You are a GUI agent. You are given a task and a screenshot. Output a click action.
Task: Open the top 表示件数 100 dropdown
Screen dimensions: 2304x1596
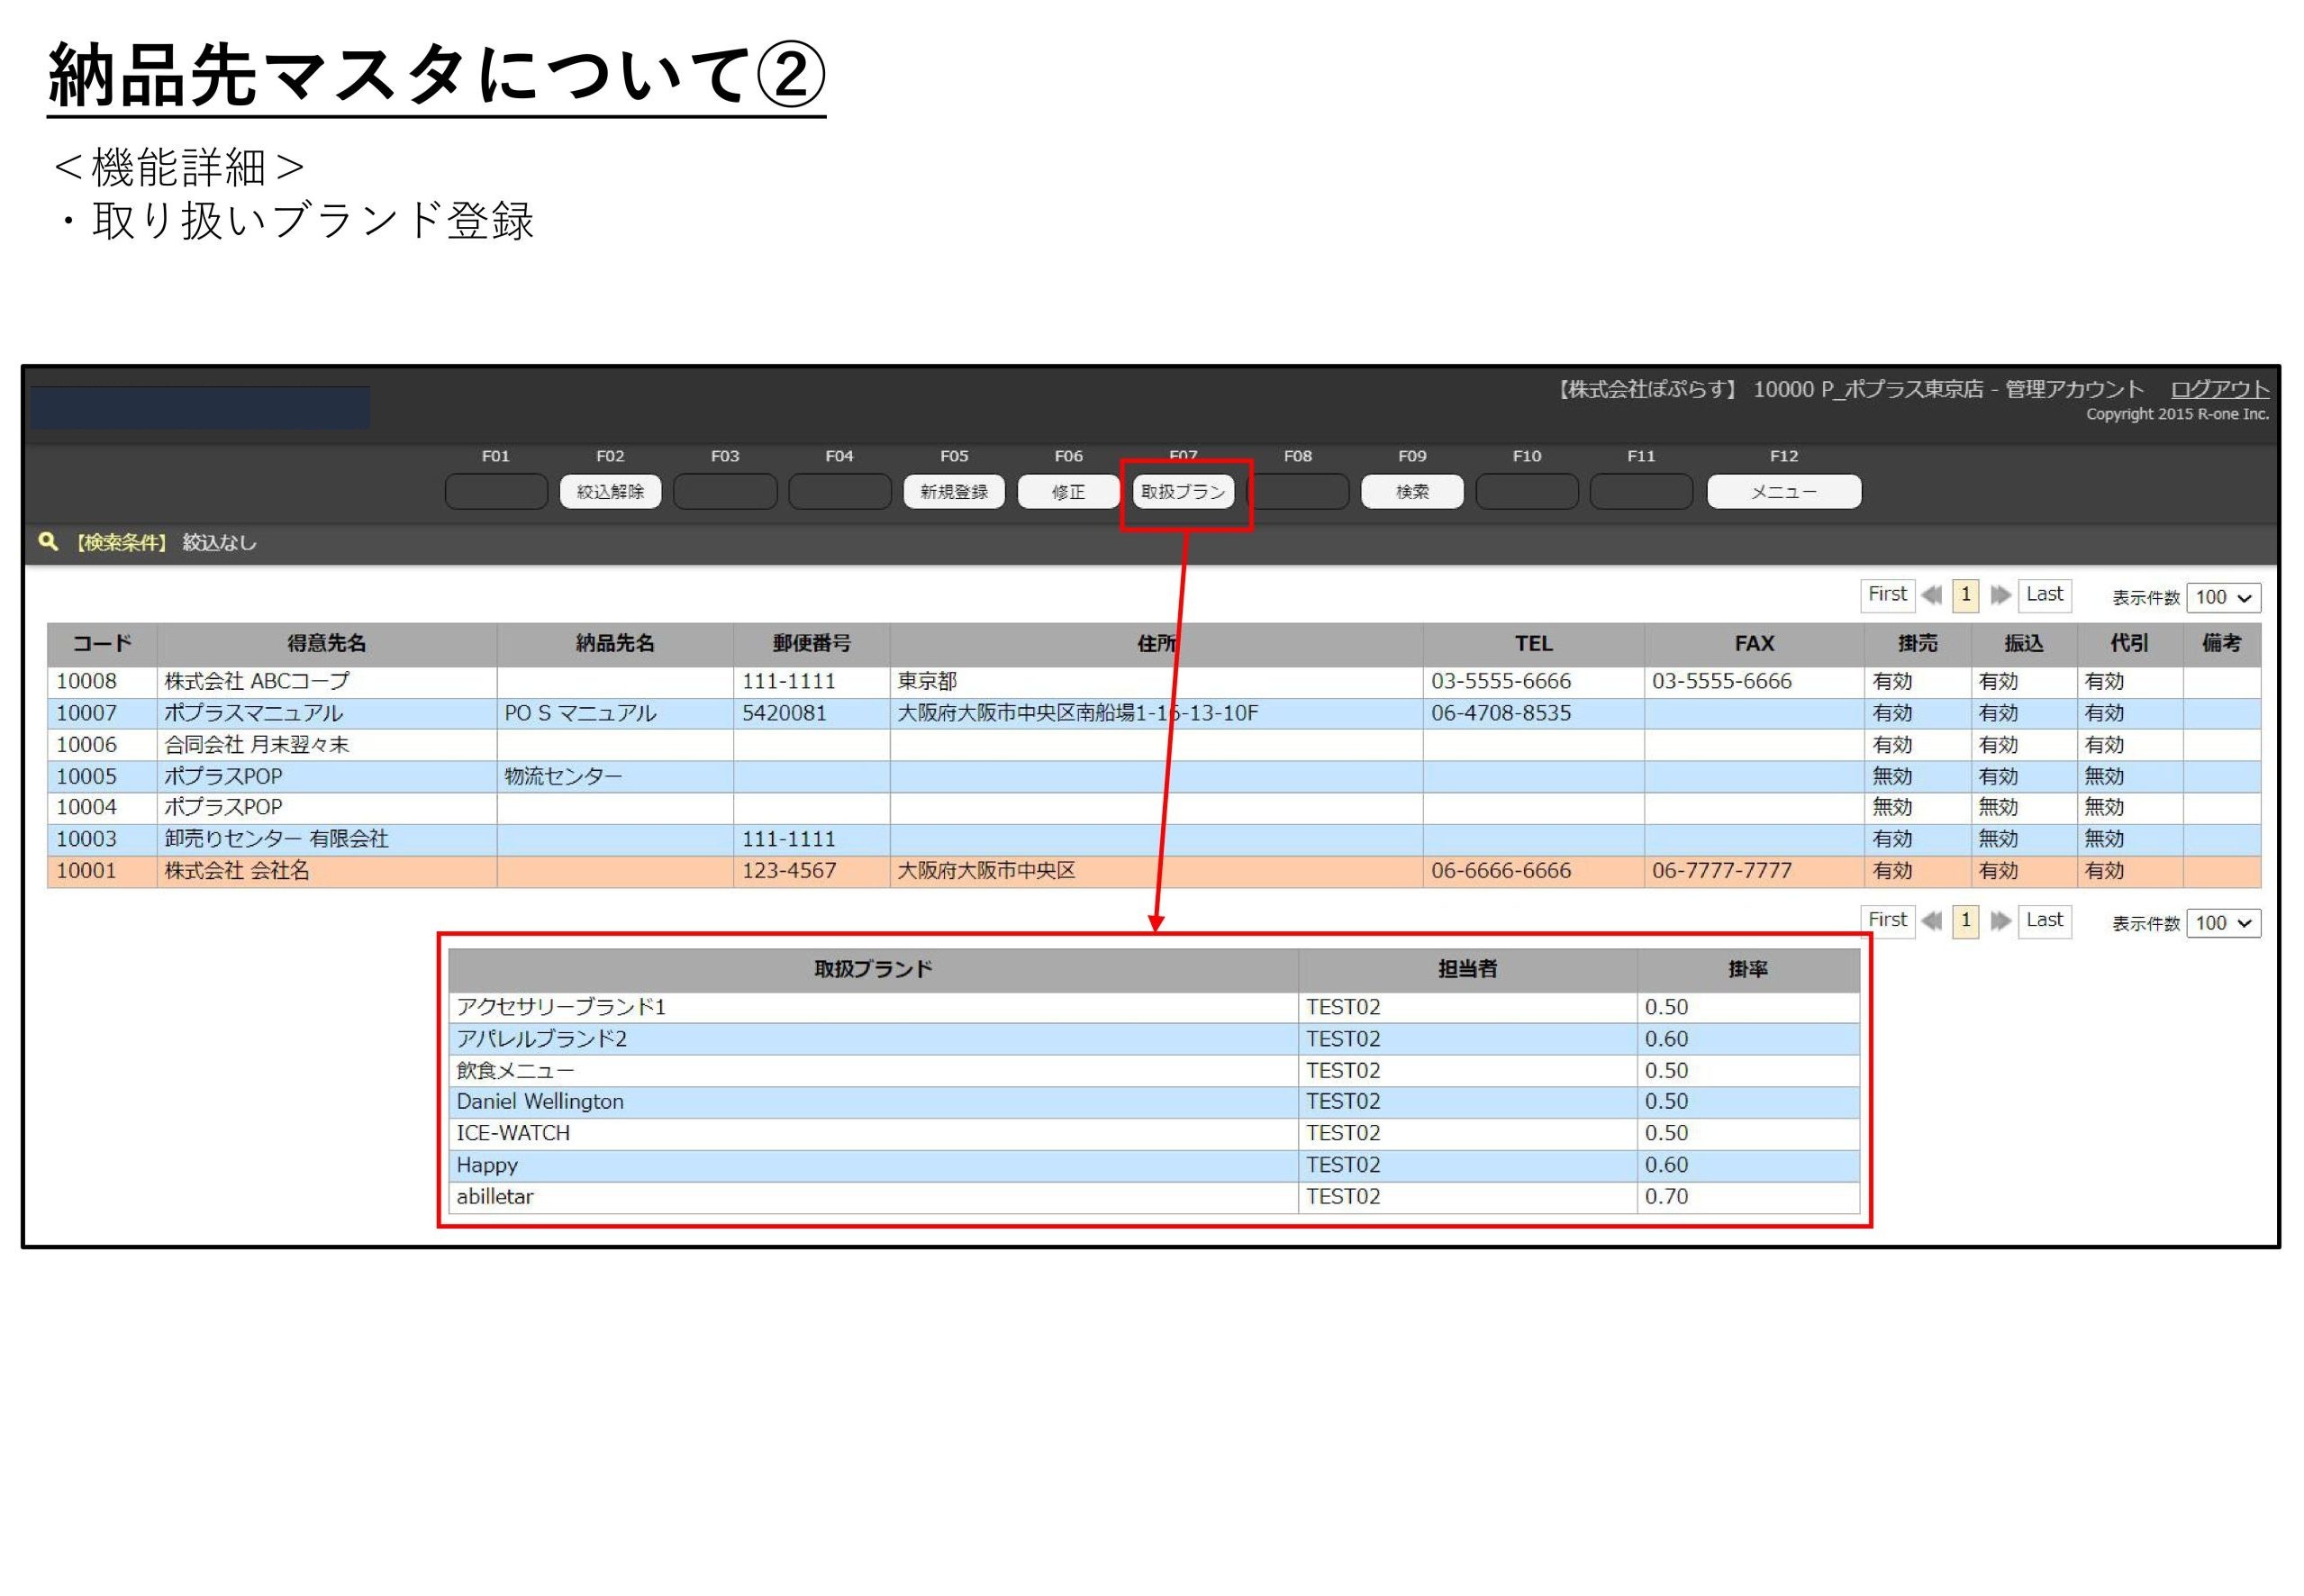[2222, 597]
